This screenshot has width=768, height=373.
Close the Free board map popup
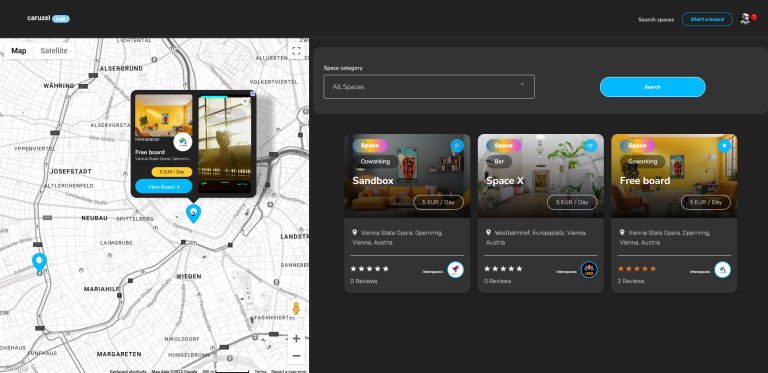(x=253, y=93)
